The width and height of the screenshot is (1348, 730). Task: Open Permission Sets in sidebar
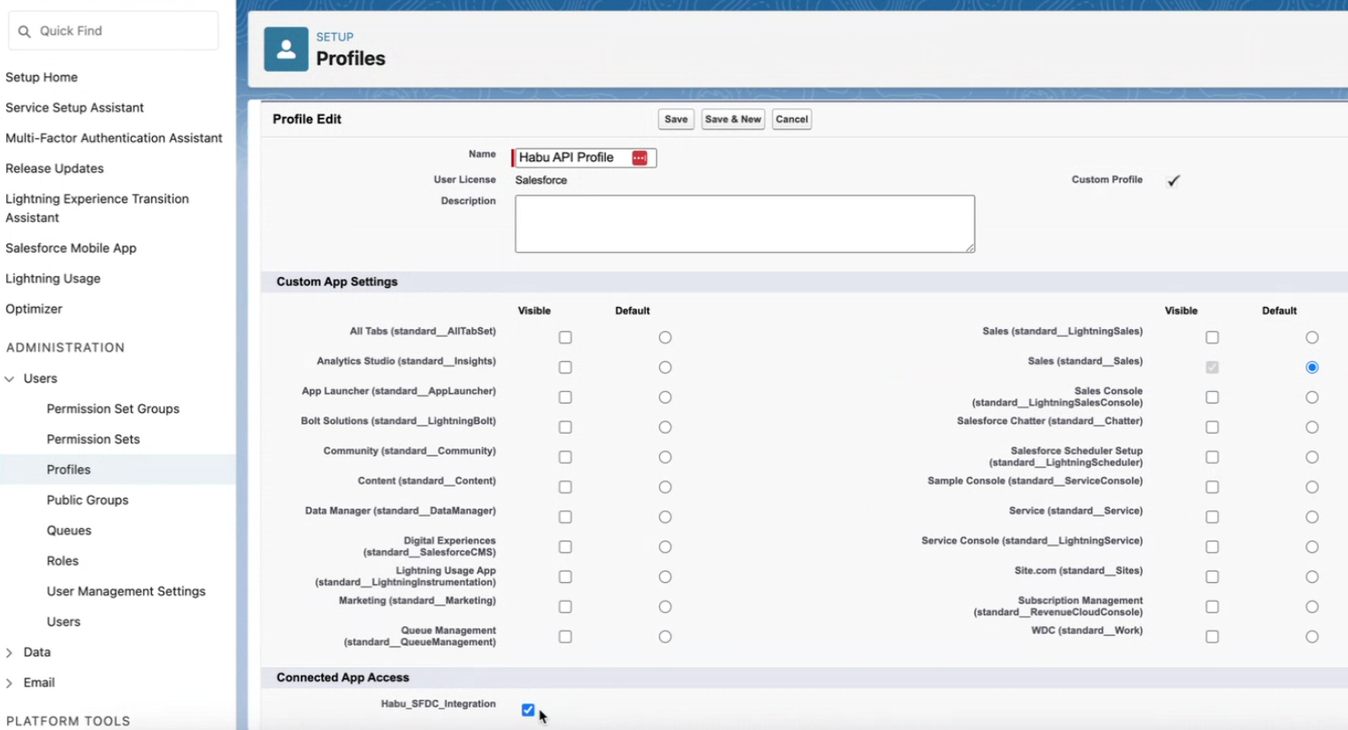click(x=93, y=439)
